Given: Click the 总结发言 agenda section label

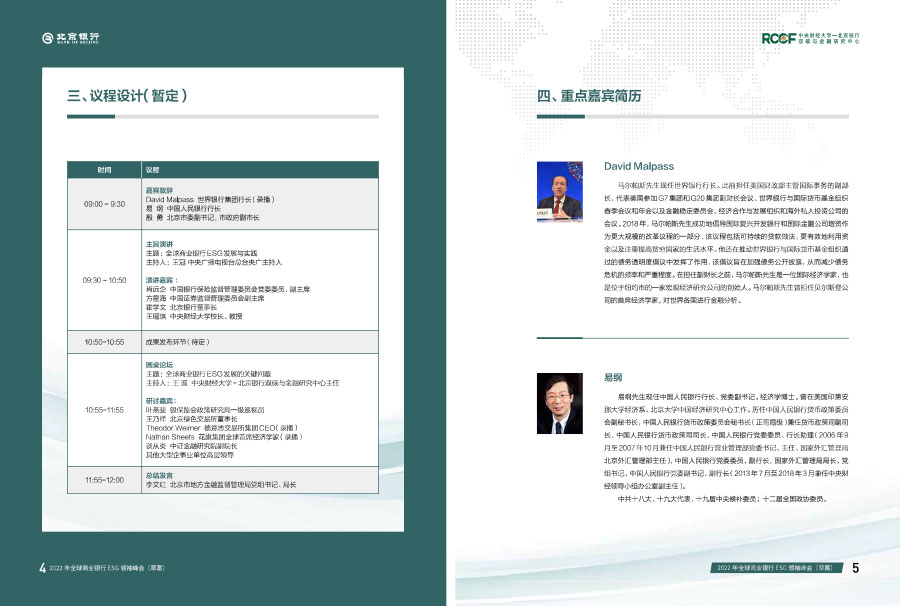Looking at the screenshot, I should point(159,475).
